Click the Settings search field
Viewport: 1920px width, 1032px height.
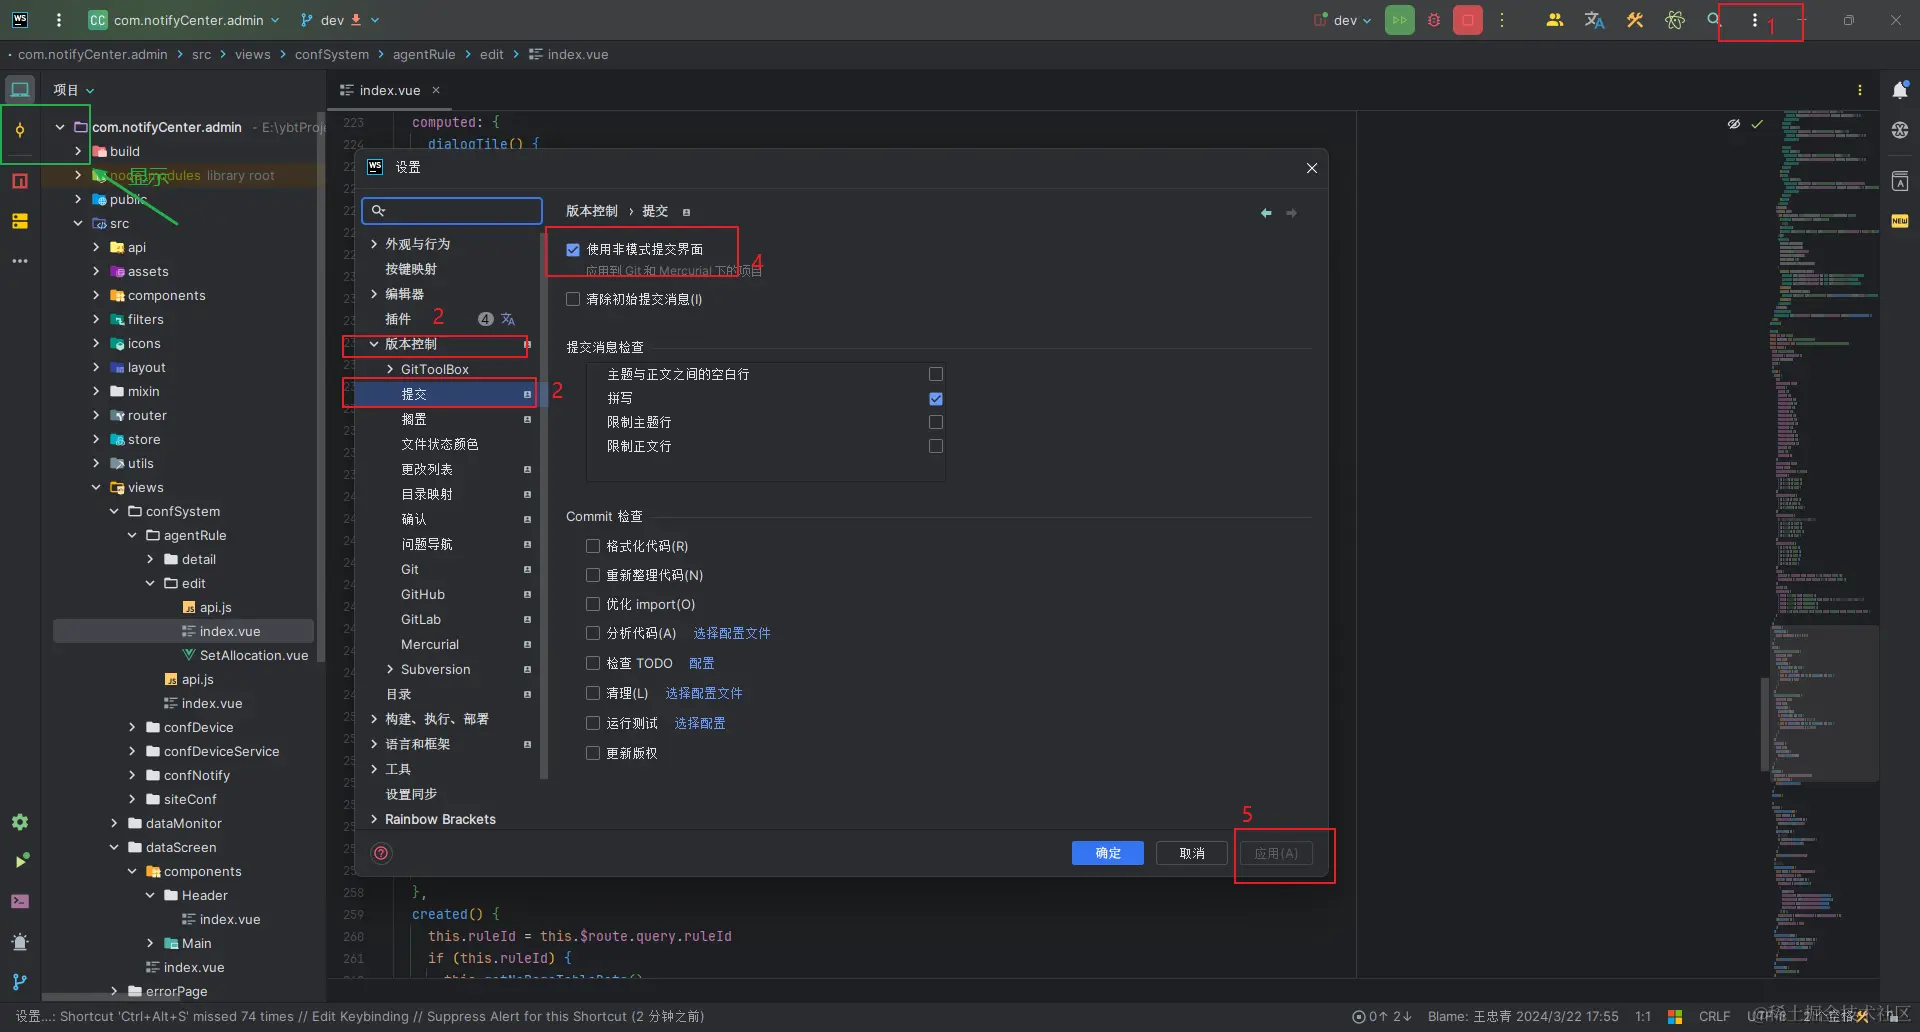point(452,210)
